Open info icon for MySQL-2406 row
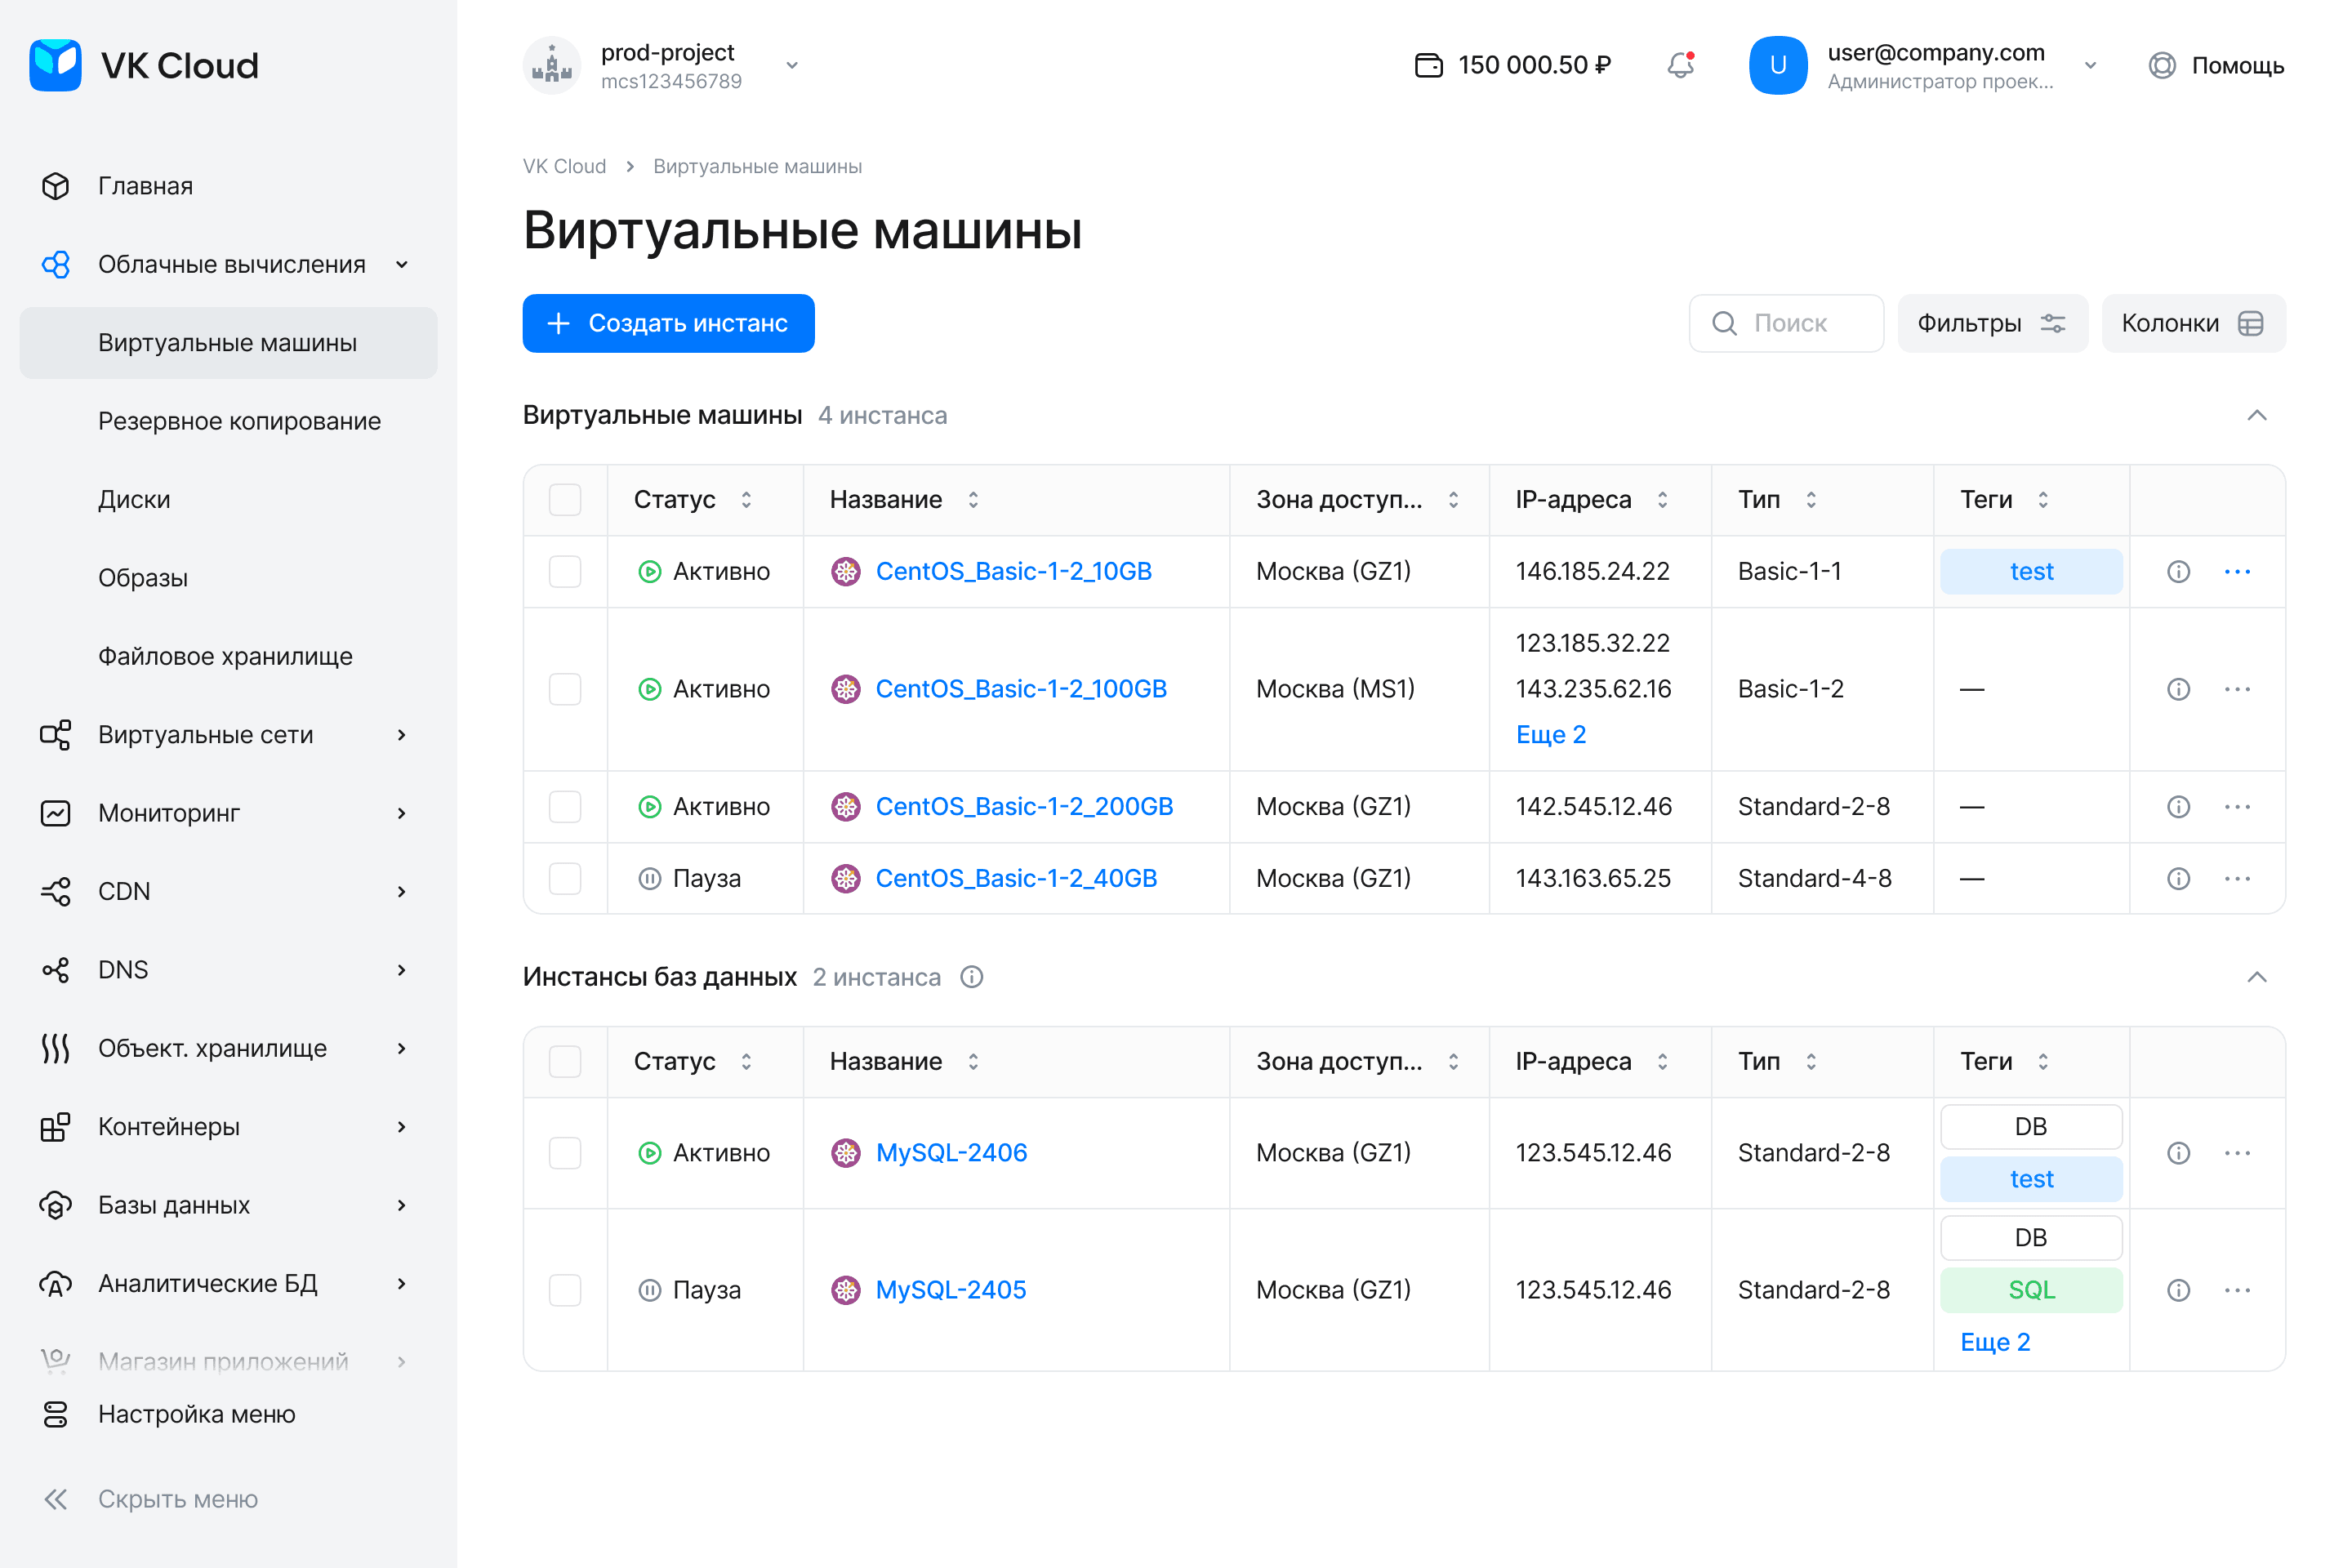 click(x=2178, y=1153)
